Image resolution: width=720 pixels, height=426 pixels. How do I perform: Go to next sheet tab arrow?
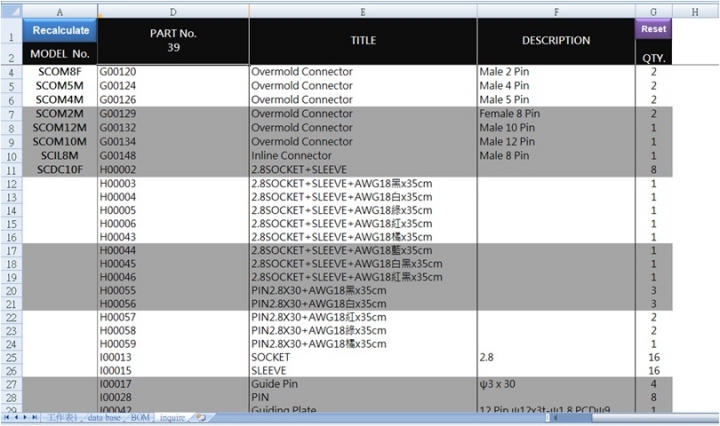(x=25, y=417)
